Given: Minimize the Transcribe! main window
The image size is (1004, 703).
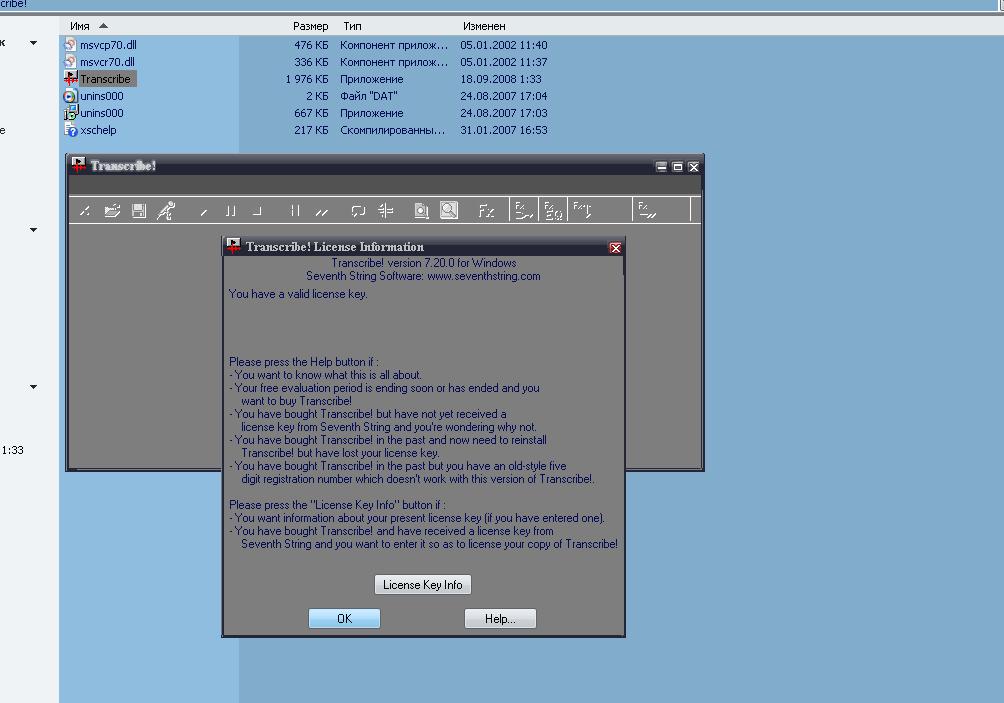Looking at the screenshot, I should 661,167.
